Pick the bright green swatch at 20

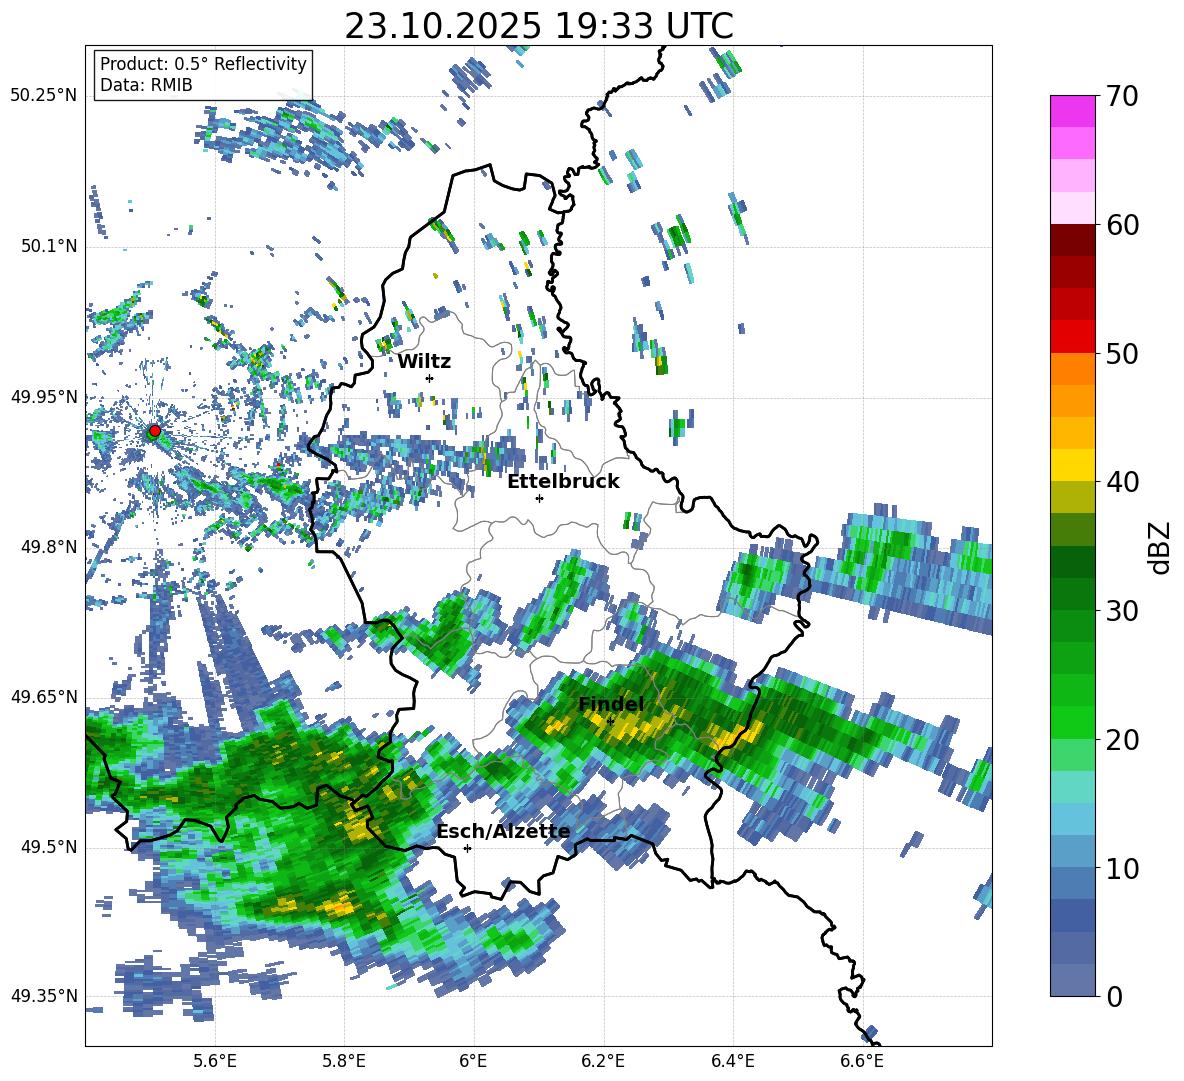click(x=1072, y=722)
